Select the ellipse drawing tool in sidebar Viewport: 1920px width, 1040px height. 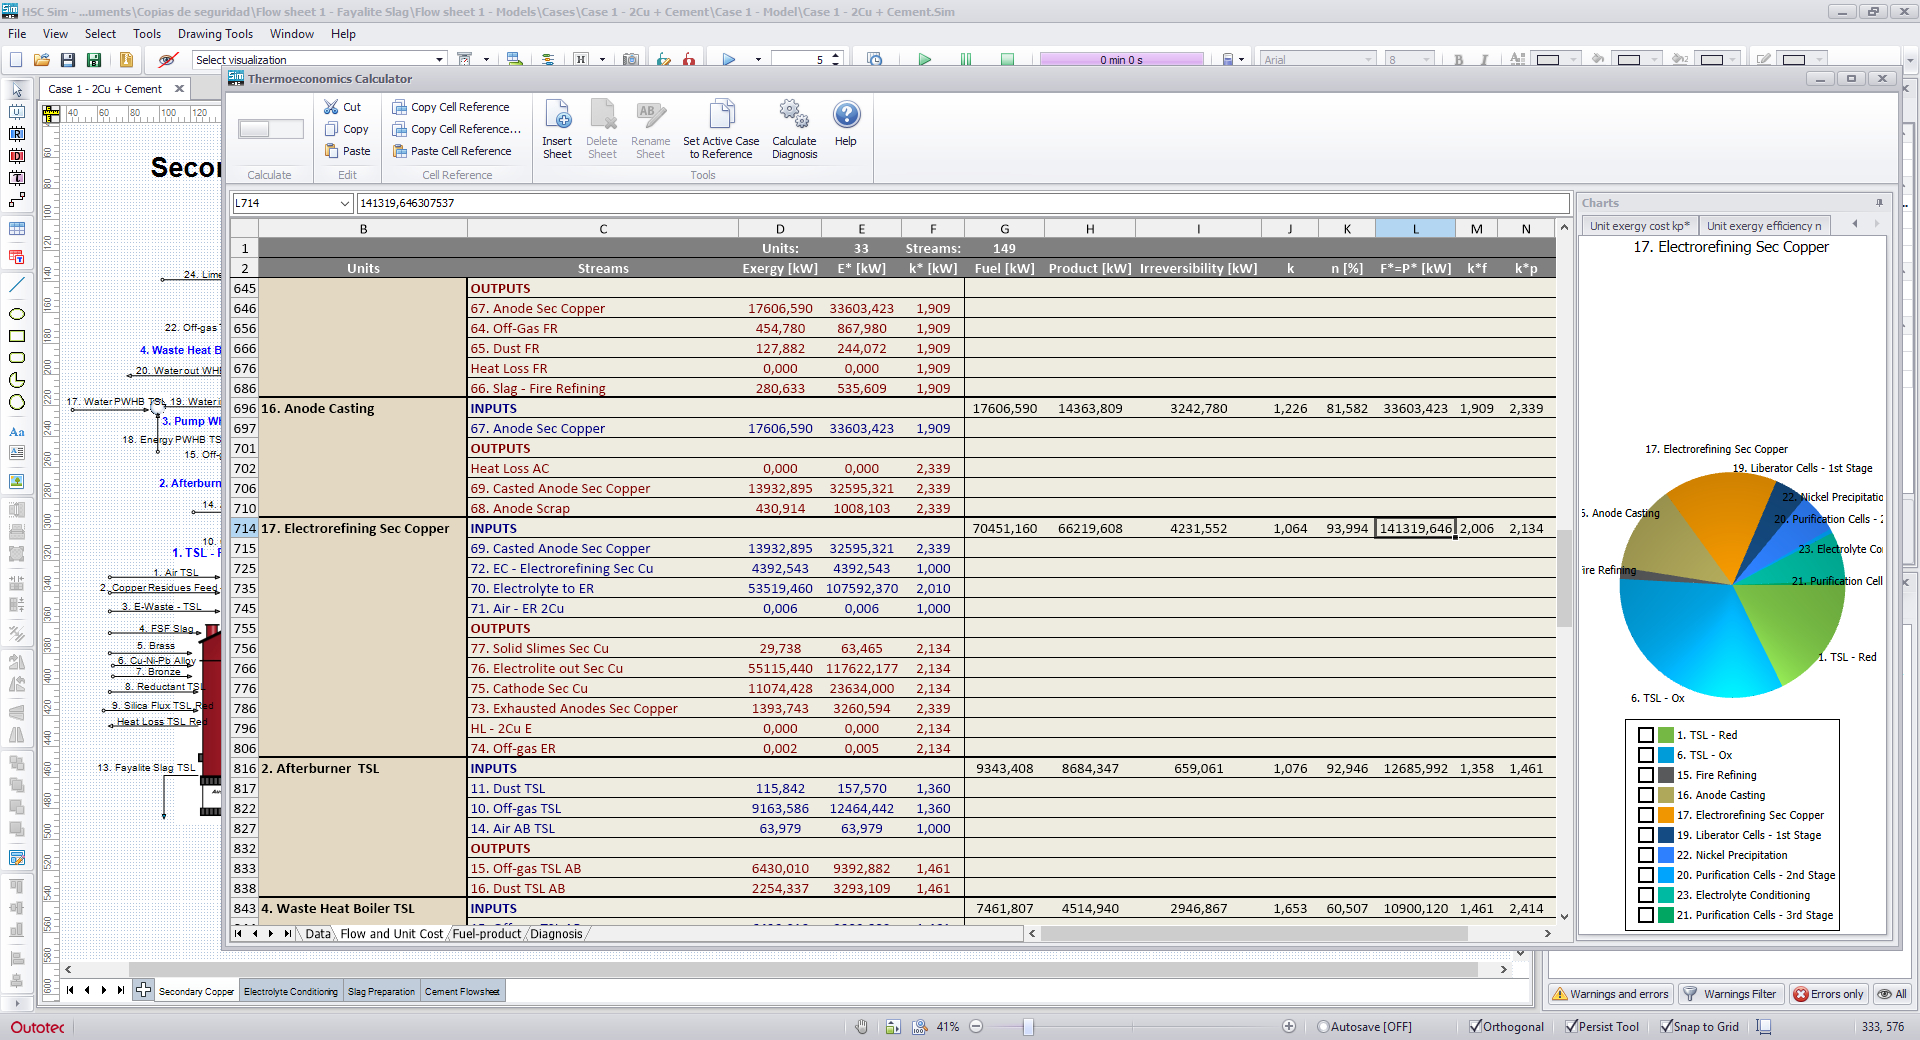[x=17, y=314]
